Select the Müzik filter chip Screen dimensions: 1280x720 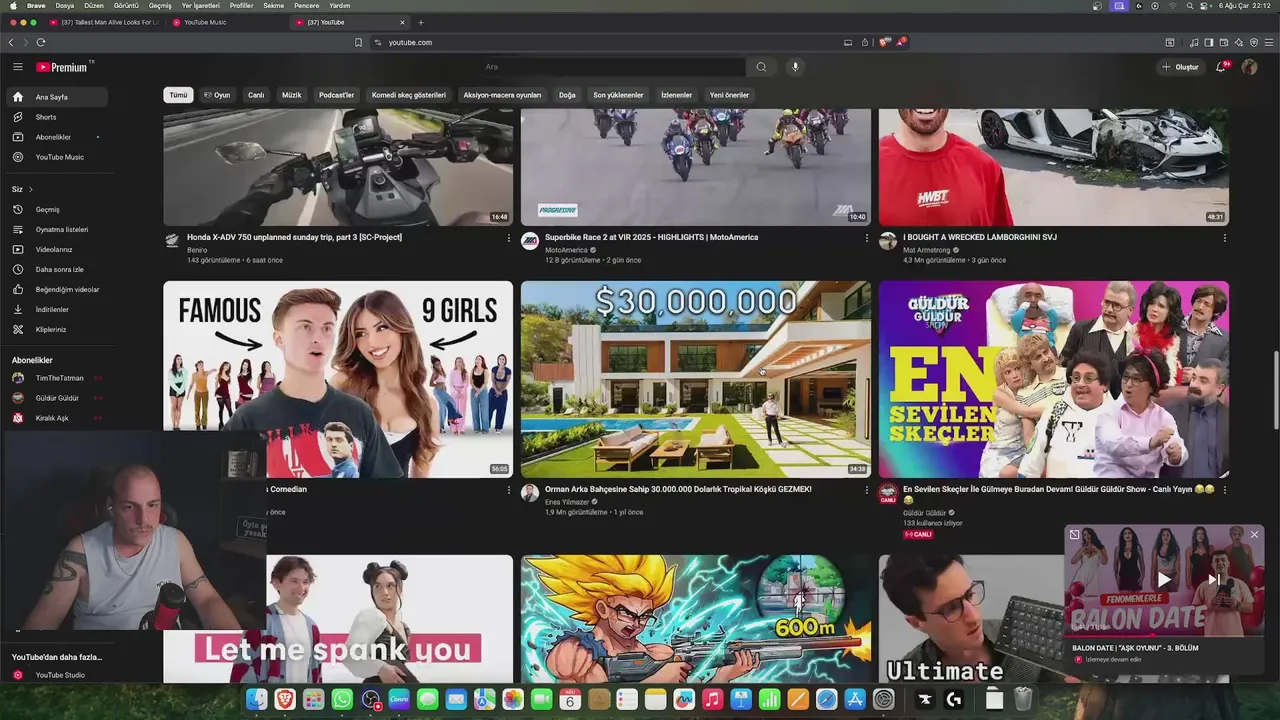coord(292,95)
